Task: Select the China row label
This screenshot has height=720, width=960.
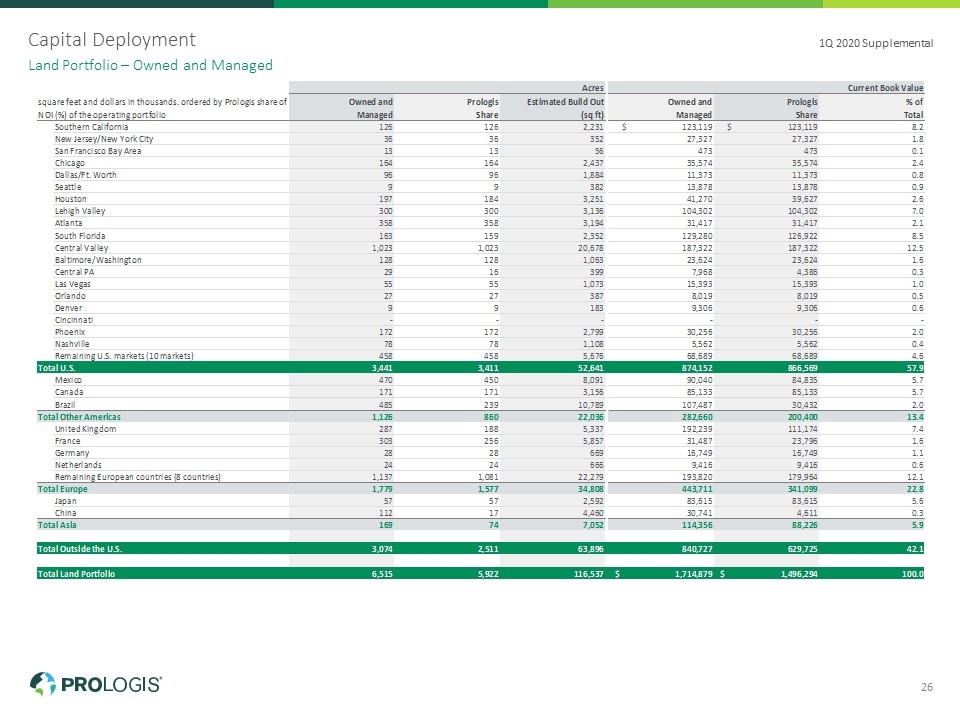Action: (x=66, y=513)
